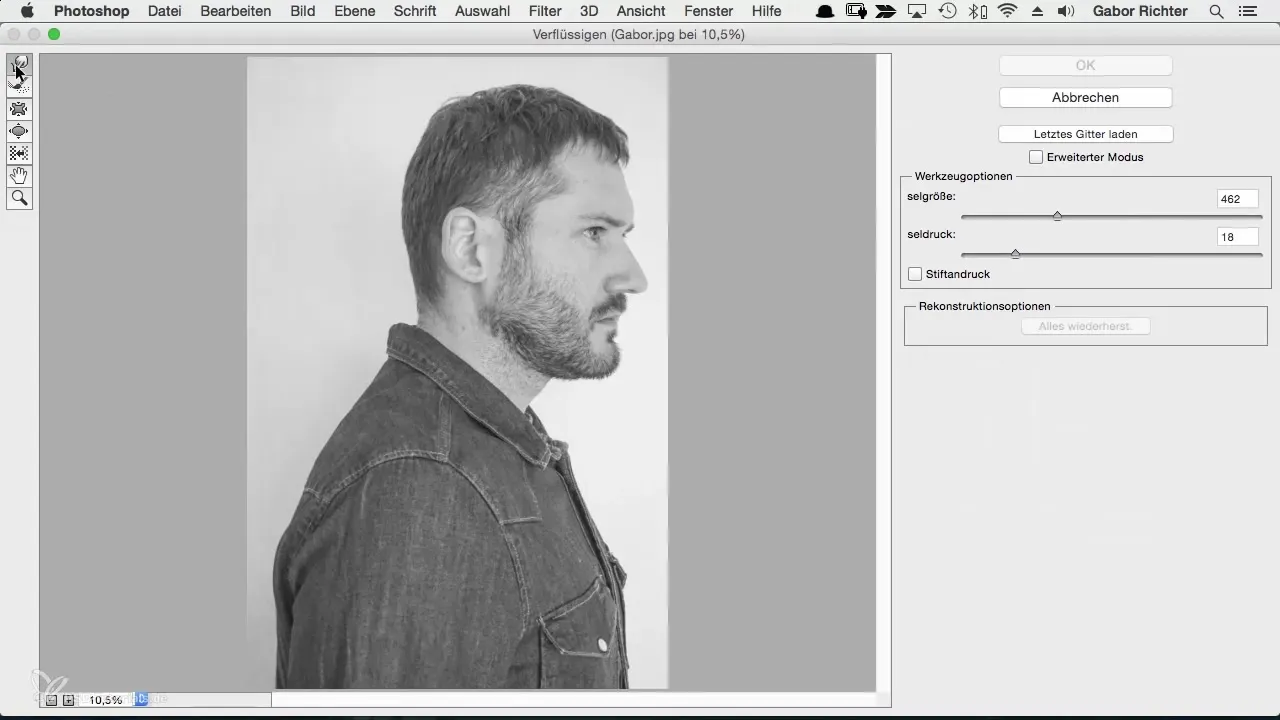Click the 10,5% zoom field
Viewport: 1280px width, 720px height.
pyautogui.click(x=106, y=700)
